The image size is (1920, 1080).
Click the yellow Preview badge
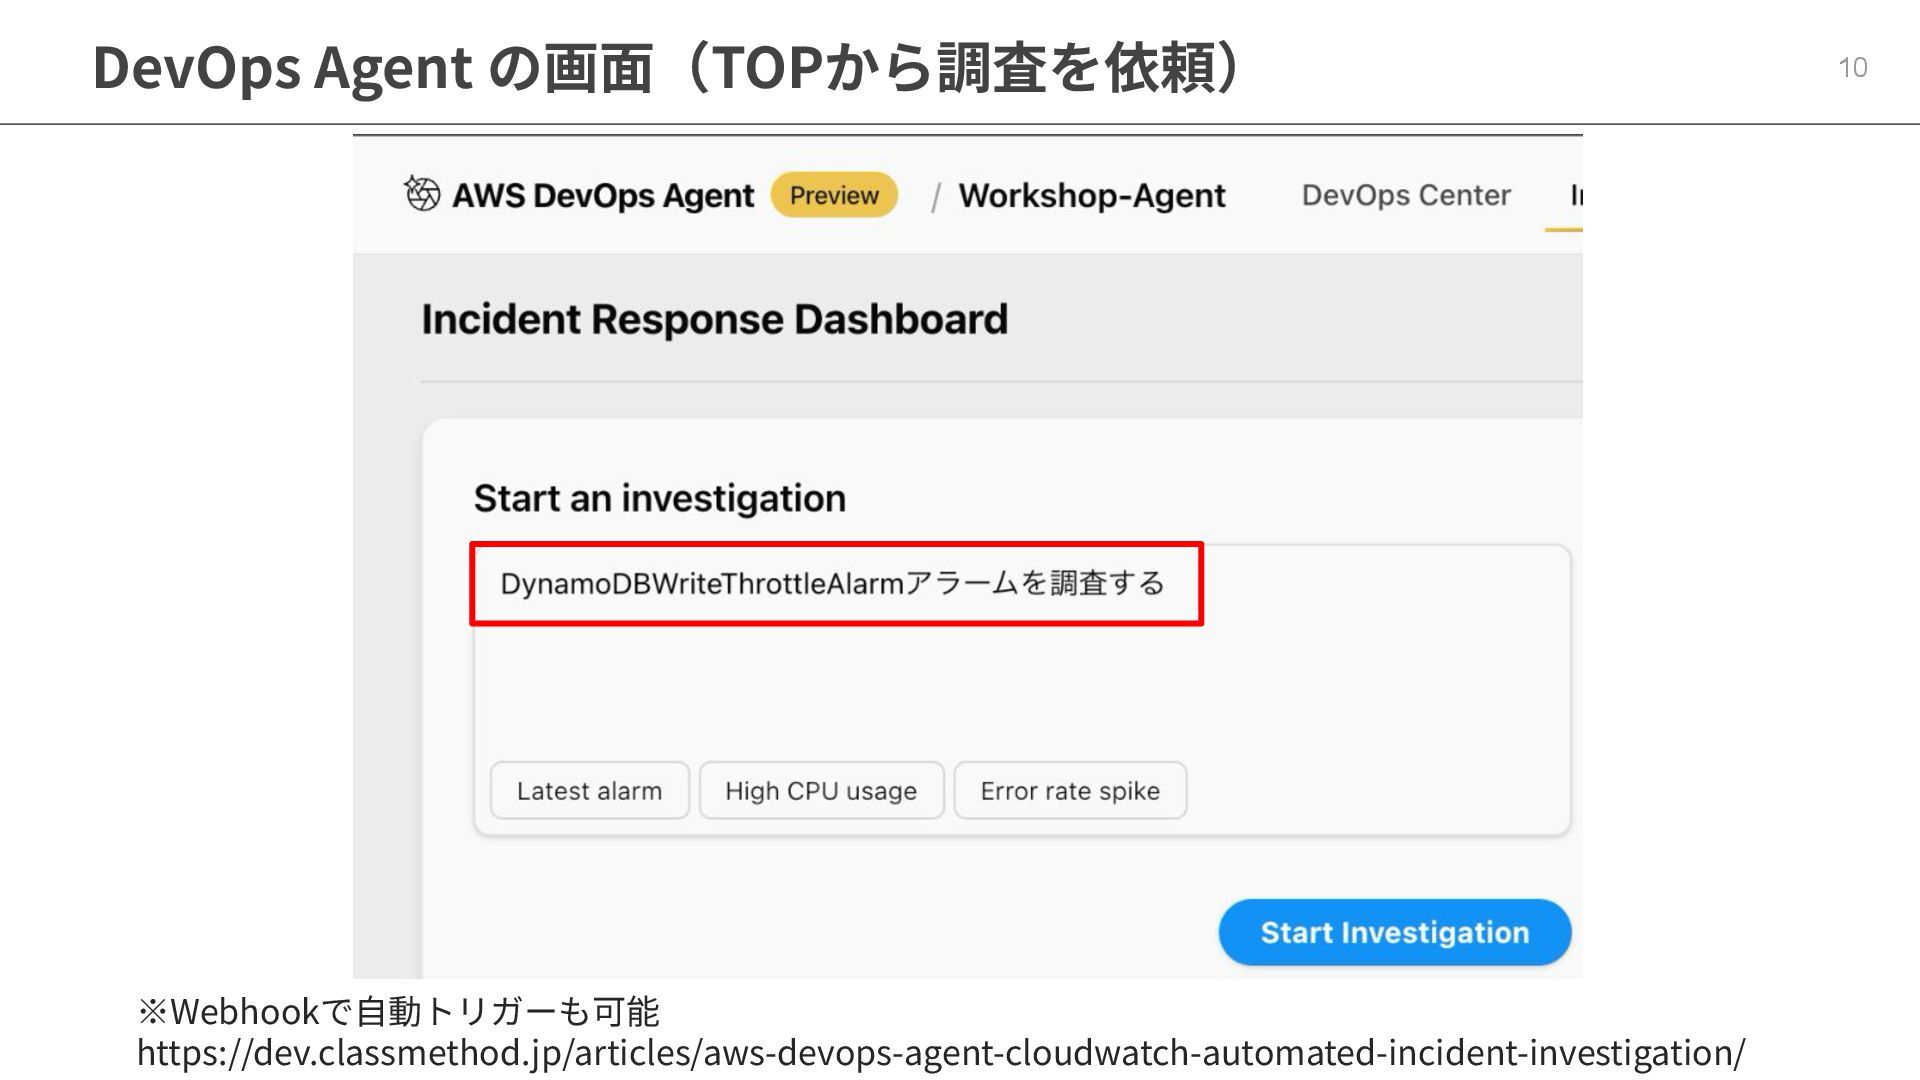[834, 195]
